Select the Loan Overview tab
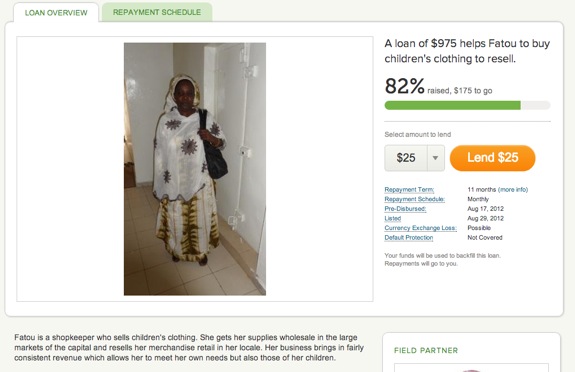Image resolution: width=575 pixels, height=372 pixels. (56, 12)
